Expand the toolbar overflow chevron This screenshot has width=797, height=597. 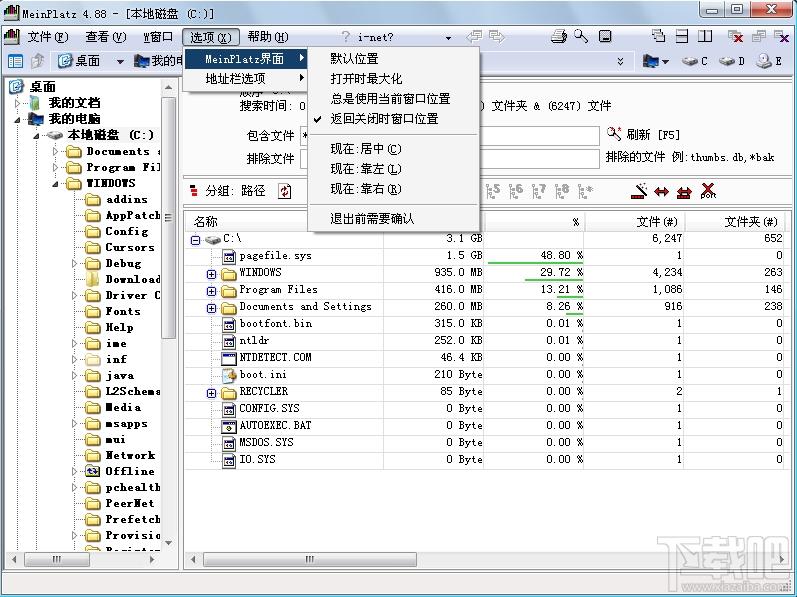coord(620,61)
